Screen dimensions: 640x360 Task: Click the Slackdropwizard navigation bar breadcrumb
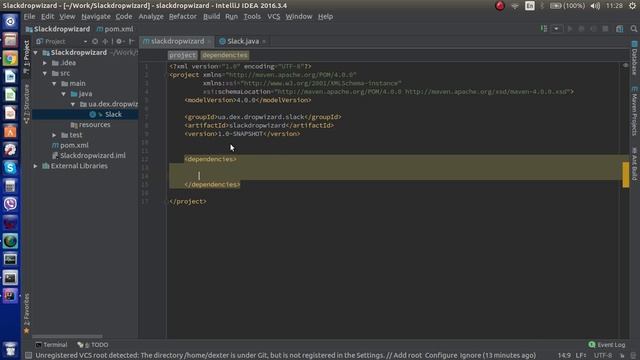[58, 29]
